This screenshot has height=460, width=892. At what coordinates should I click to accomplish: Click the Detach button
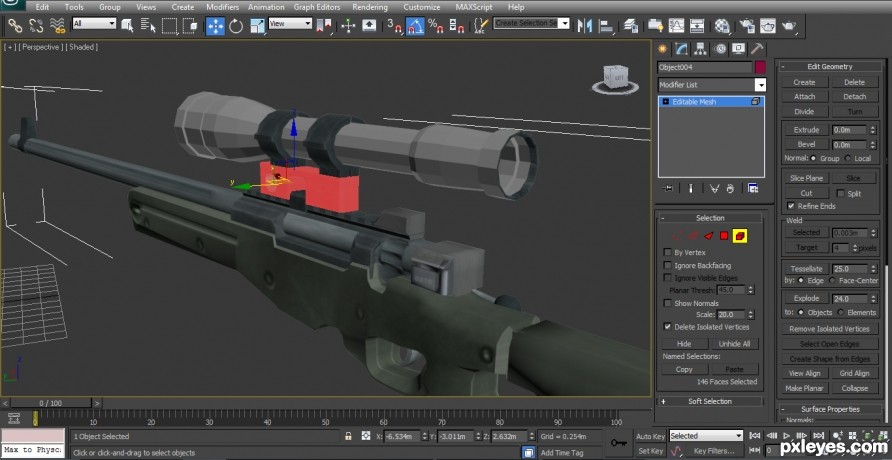coord(854,97)
